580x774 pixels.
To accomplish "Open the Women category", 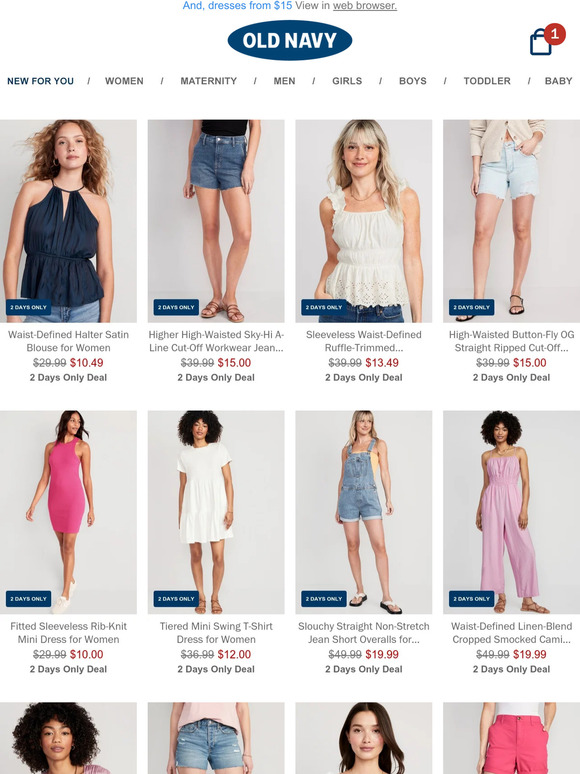I will tap(124, 81).
